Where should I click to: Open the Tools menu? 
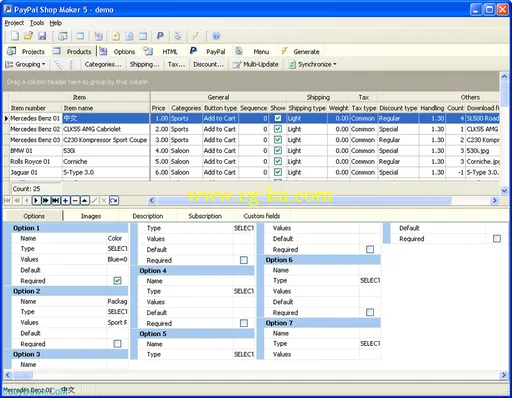pyautogui.click(x=37, y=23)
